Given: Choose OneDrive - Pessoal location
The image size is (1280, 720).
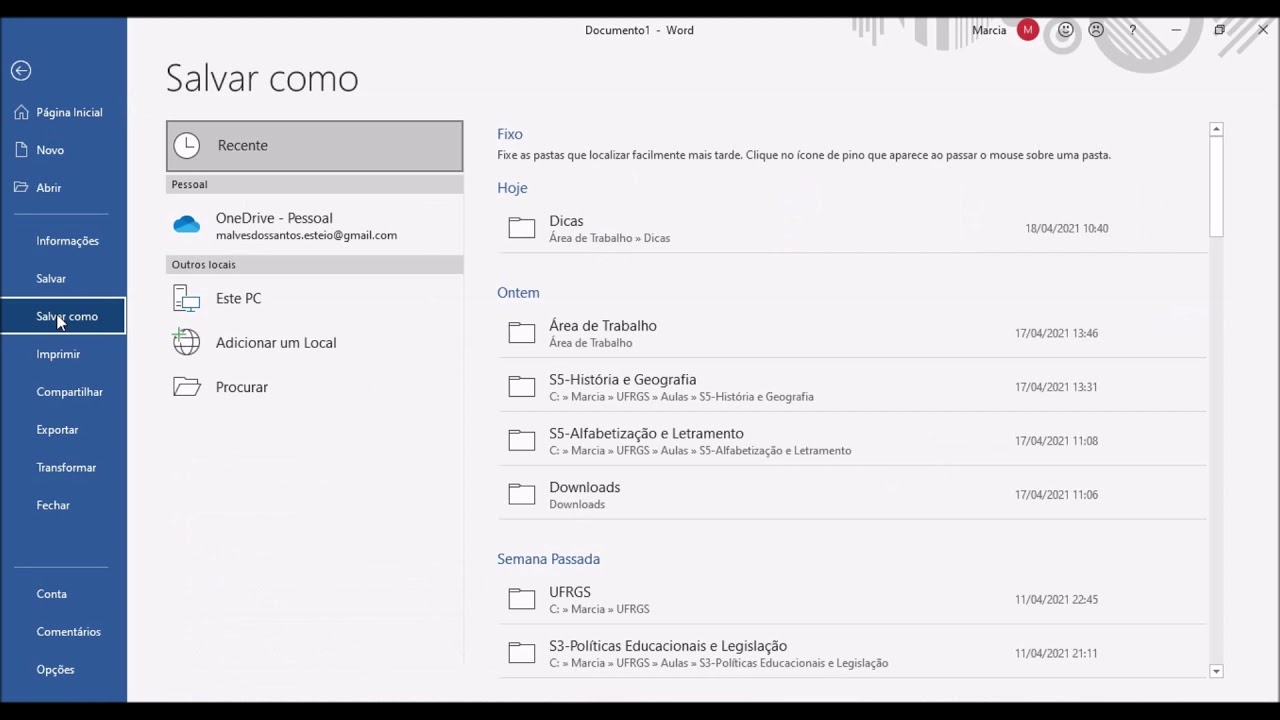Looking at the screenshot, I should point(315,226).
